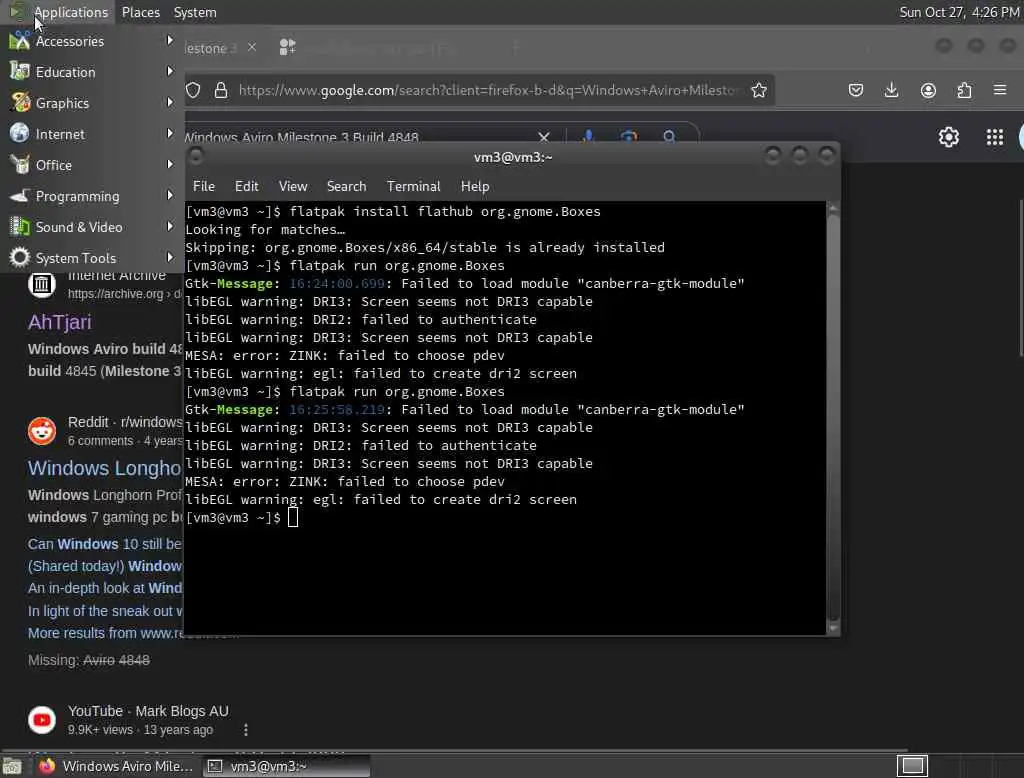
Task: Focus the Firefox URL address bar
Action: click(x=488, y=90)
